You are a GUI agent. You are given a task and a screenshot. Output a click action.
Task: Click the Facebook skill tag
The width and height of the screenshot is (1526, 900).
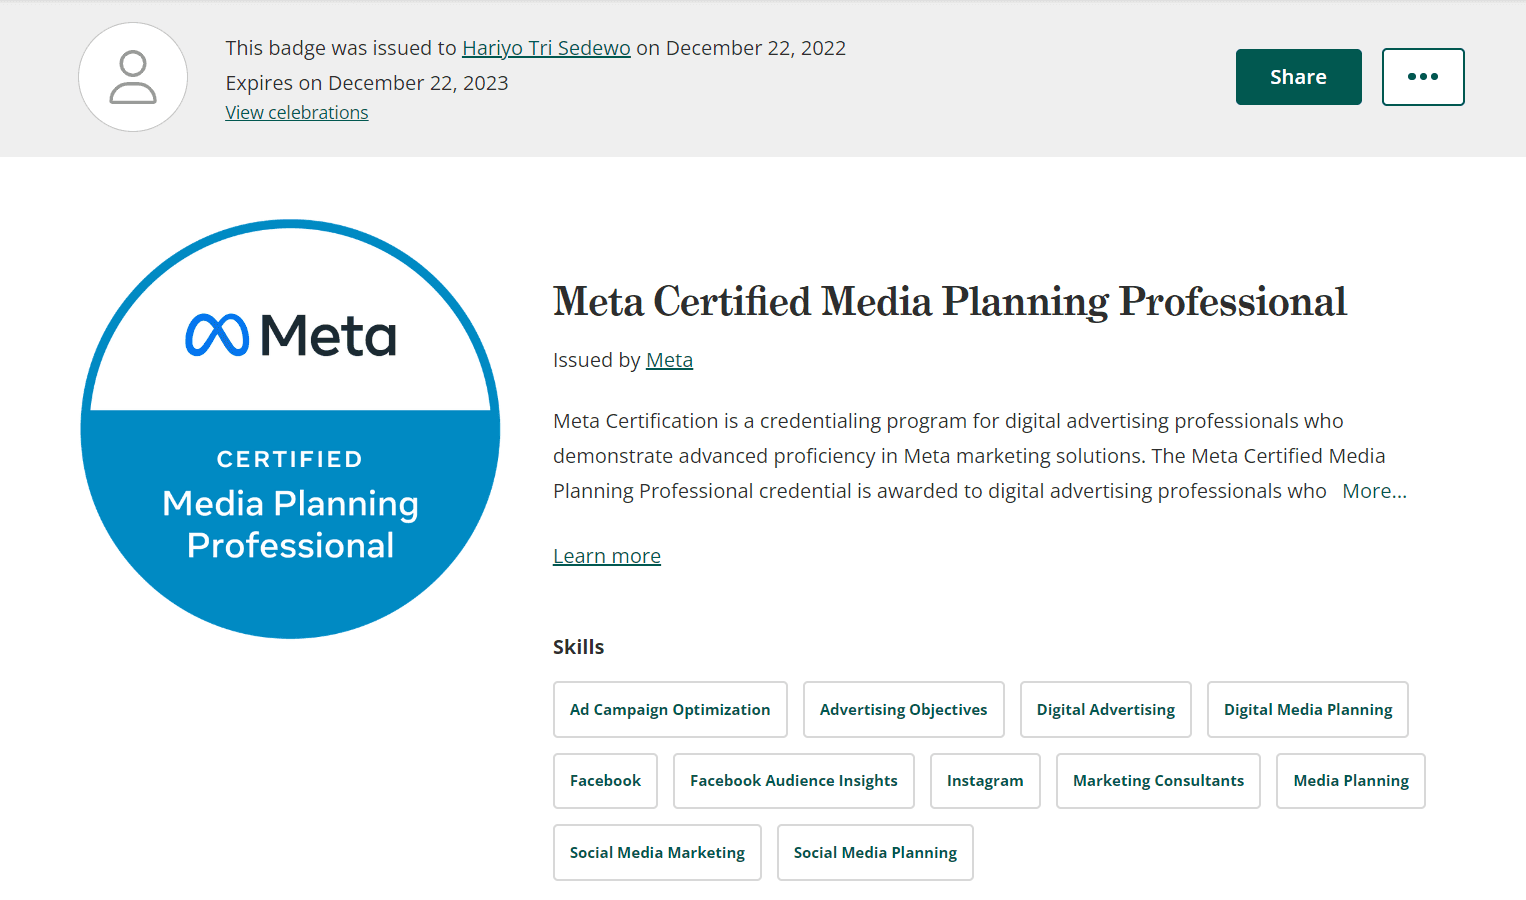[605, 781]
